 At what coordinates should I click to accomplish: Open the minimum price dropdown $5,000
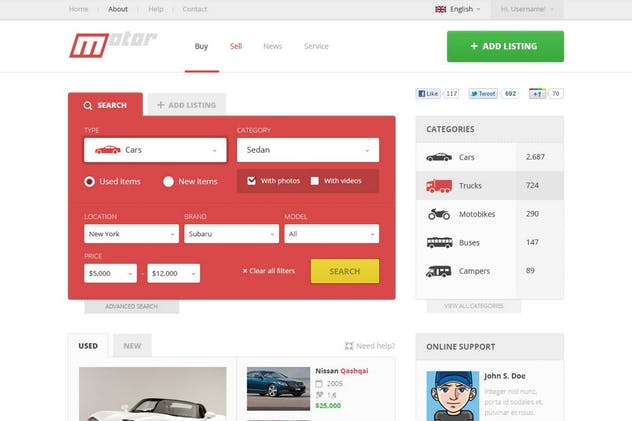[x=110, y=273]
